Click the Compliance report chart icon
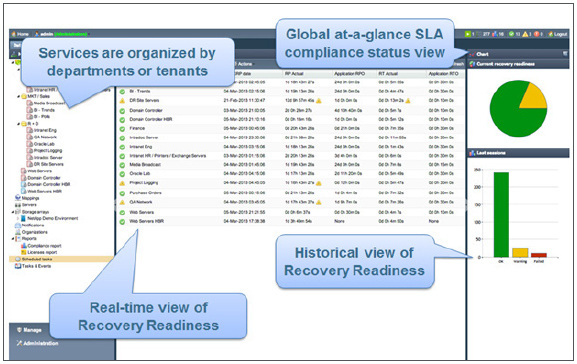 24,245
